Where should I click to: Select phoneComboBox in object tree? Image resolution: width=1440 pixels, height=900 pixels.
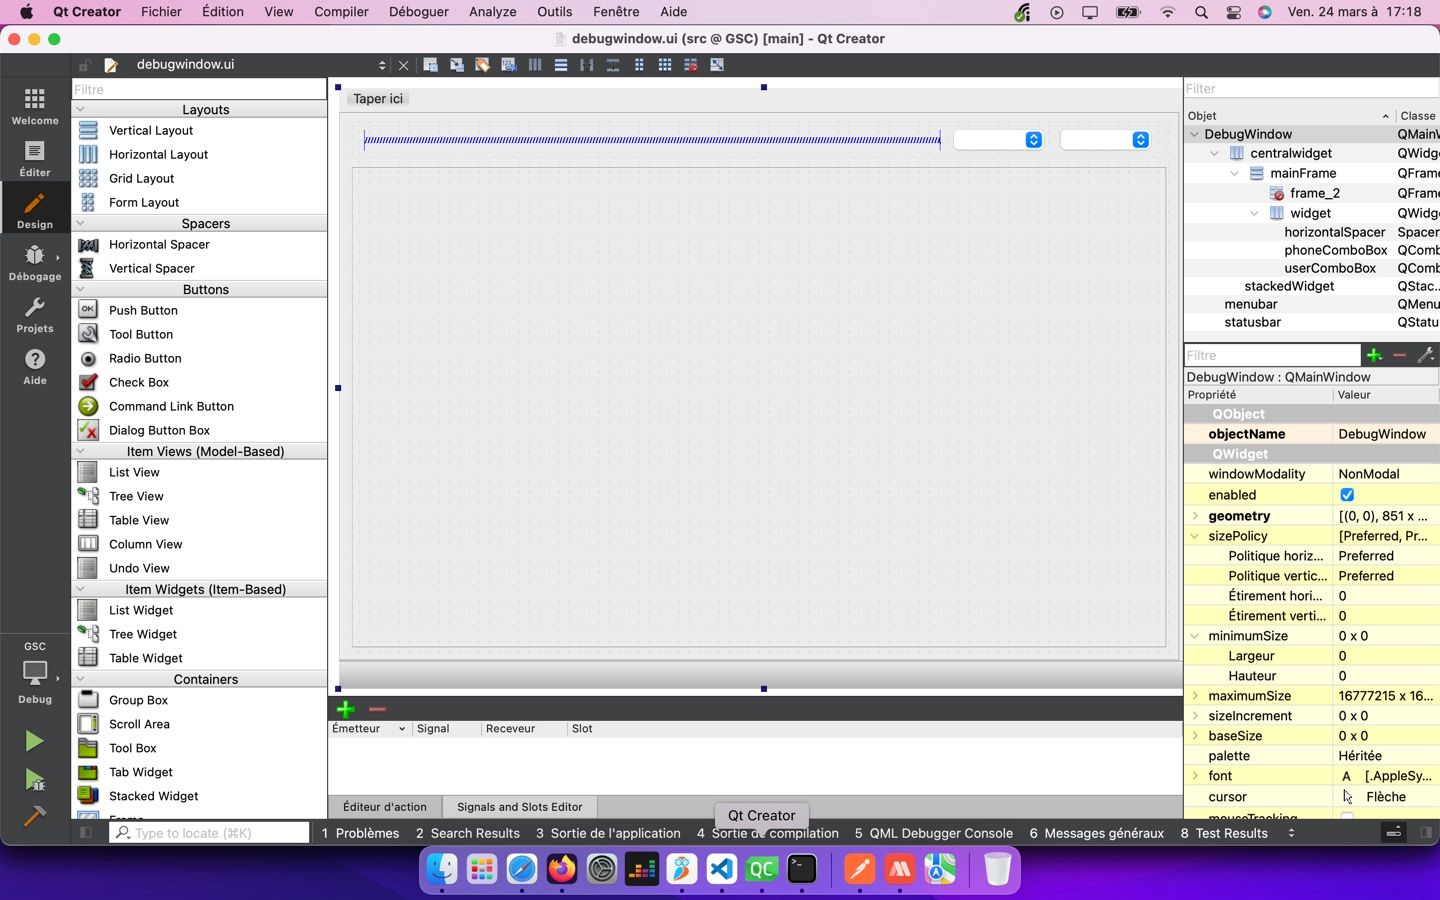(x=1335, y=250)
